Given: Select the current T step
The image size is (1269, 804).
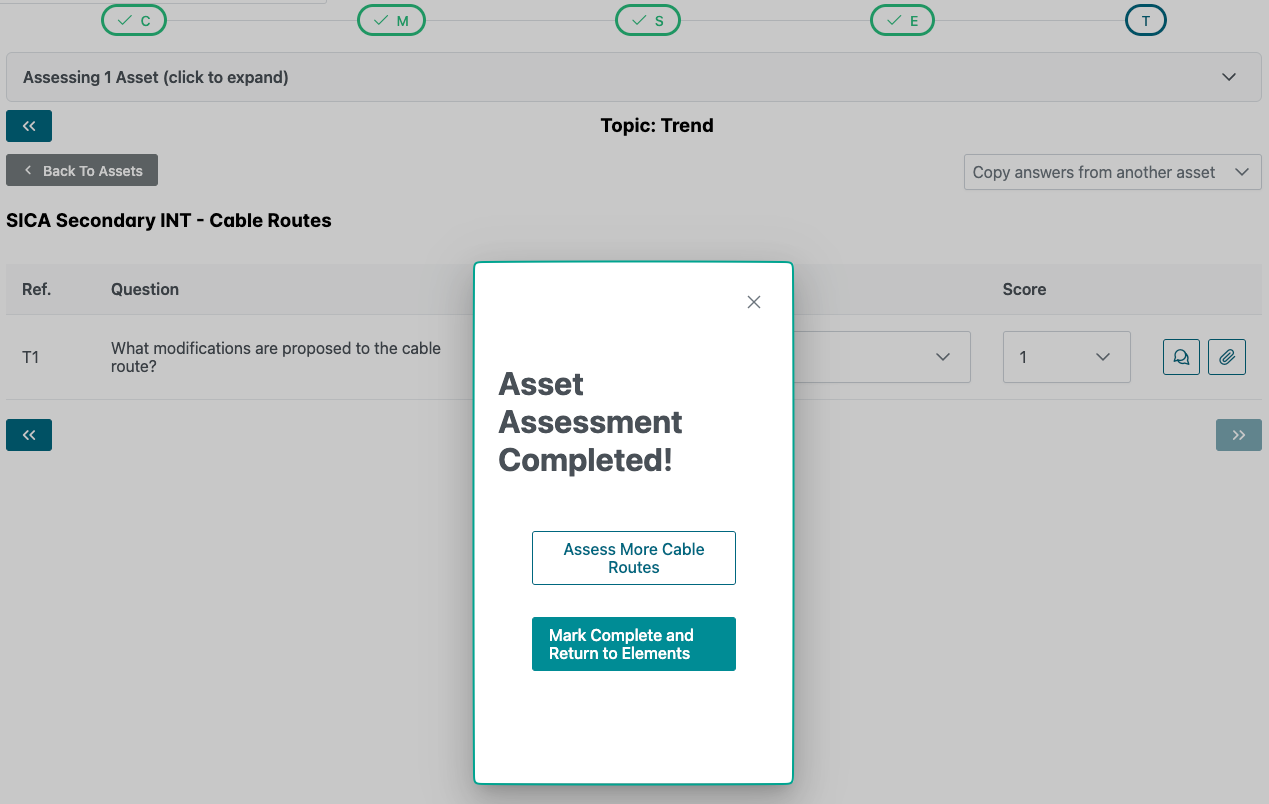Looking at the screenshot, I should click(x=1145, y=20).
